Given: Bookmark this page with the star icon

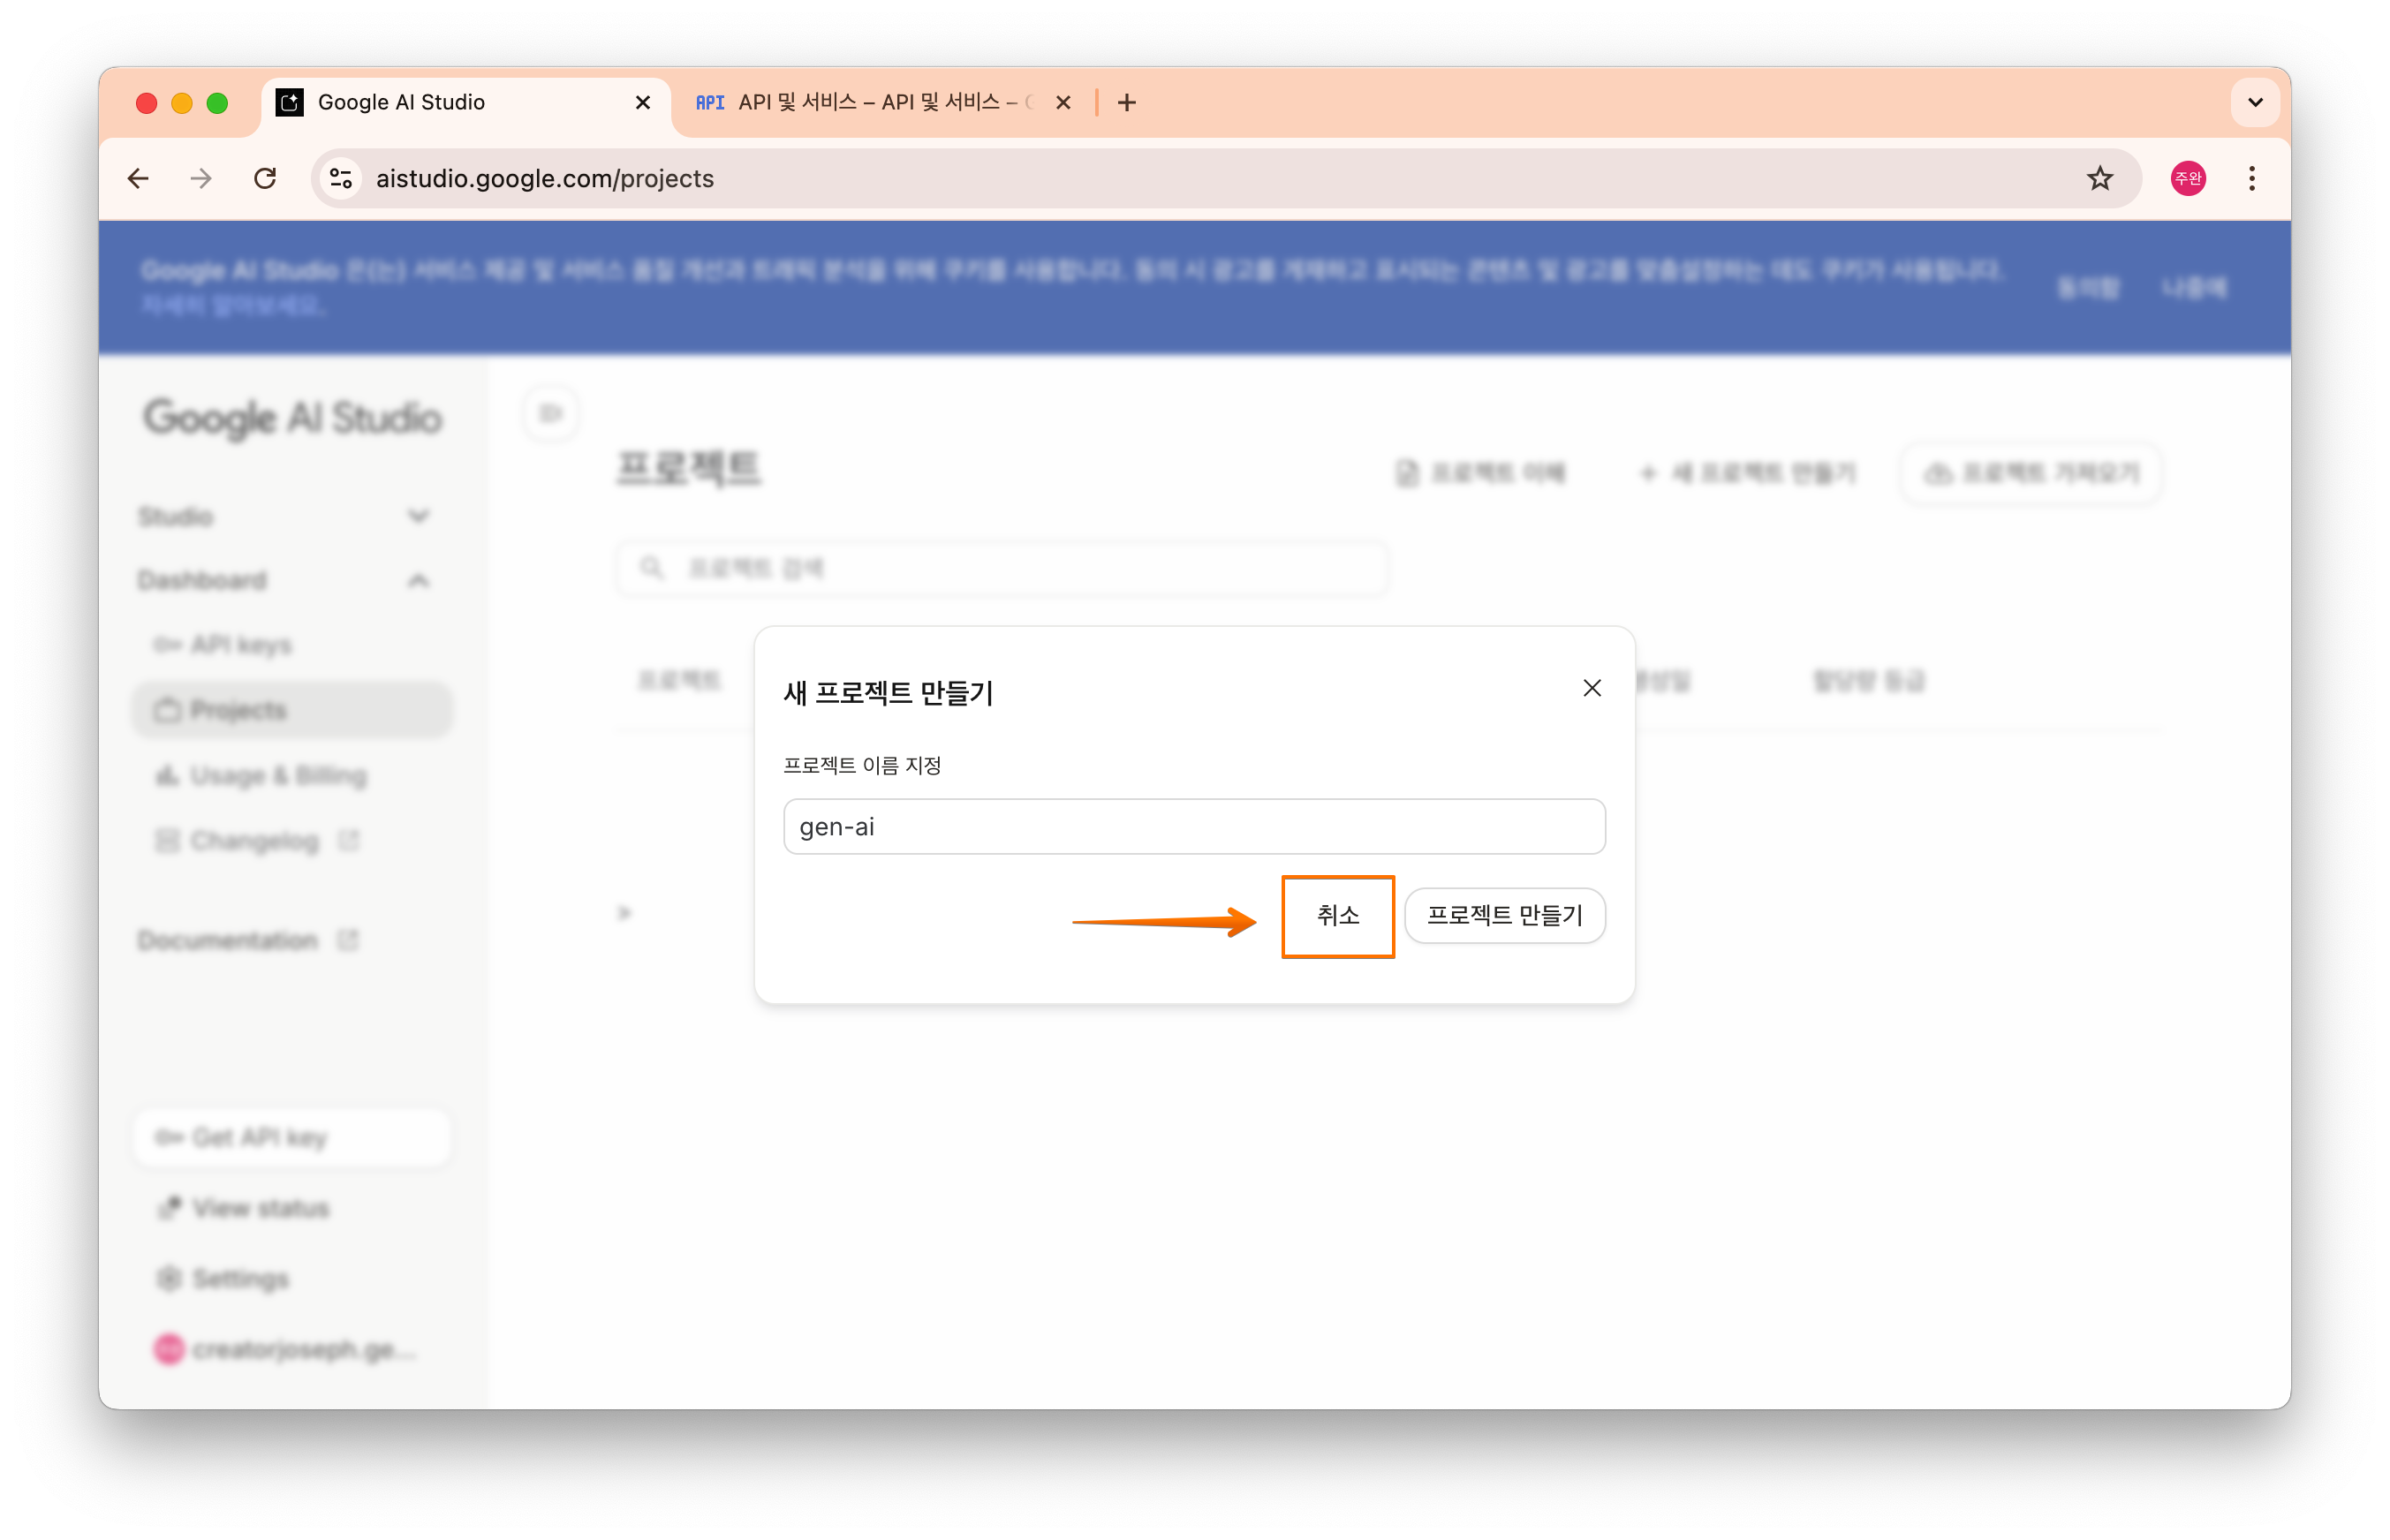Looking at the screenshot, I should (2099, 179).
